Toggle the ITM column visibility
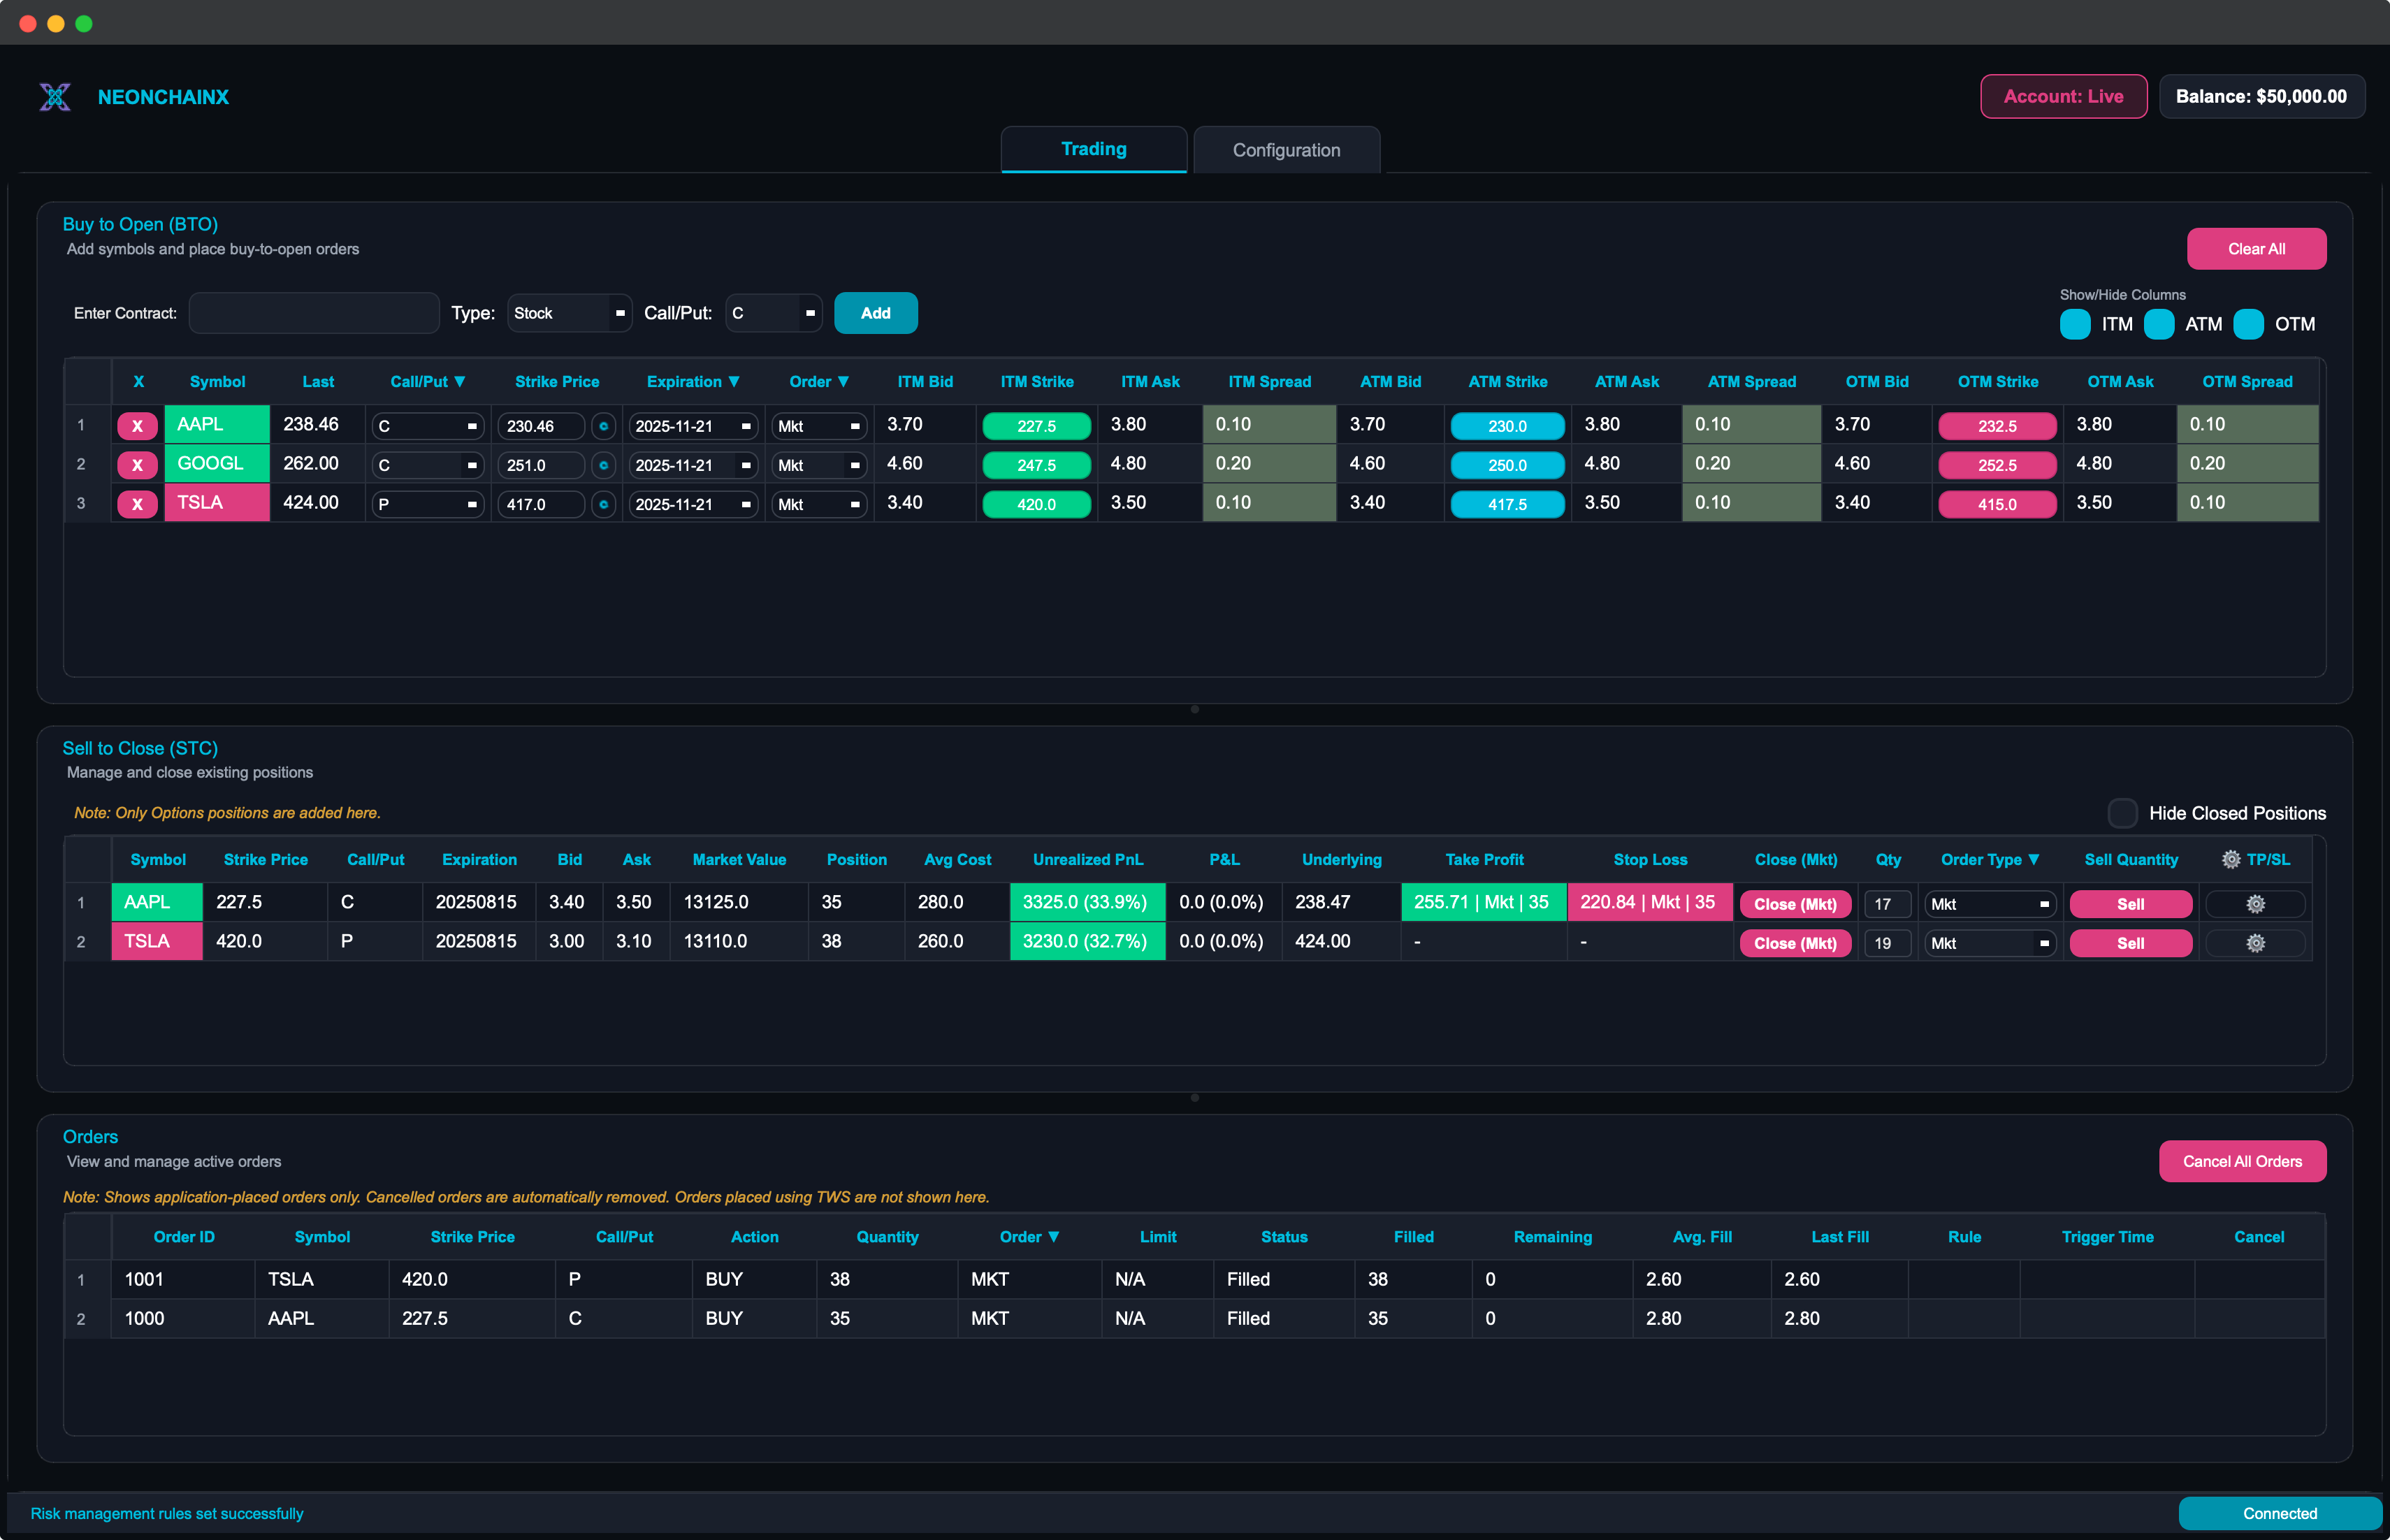 (2075, 324)
